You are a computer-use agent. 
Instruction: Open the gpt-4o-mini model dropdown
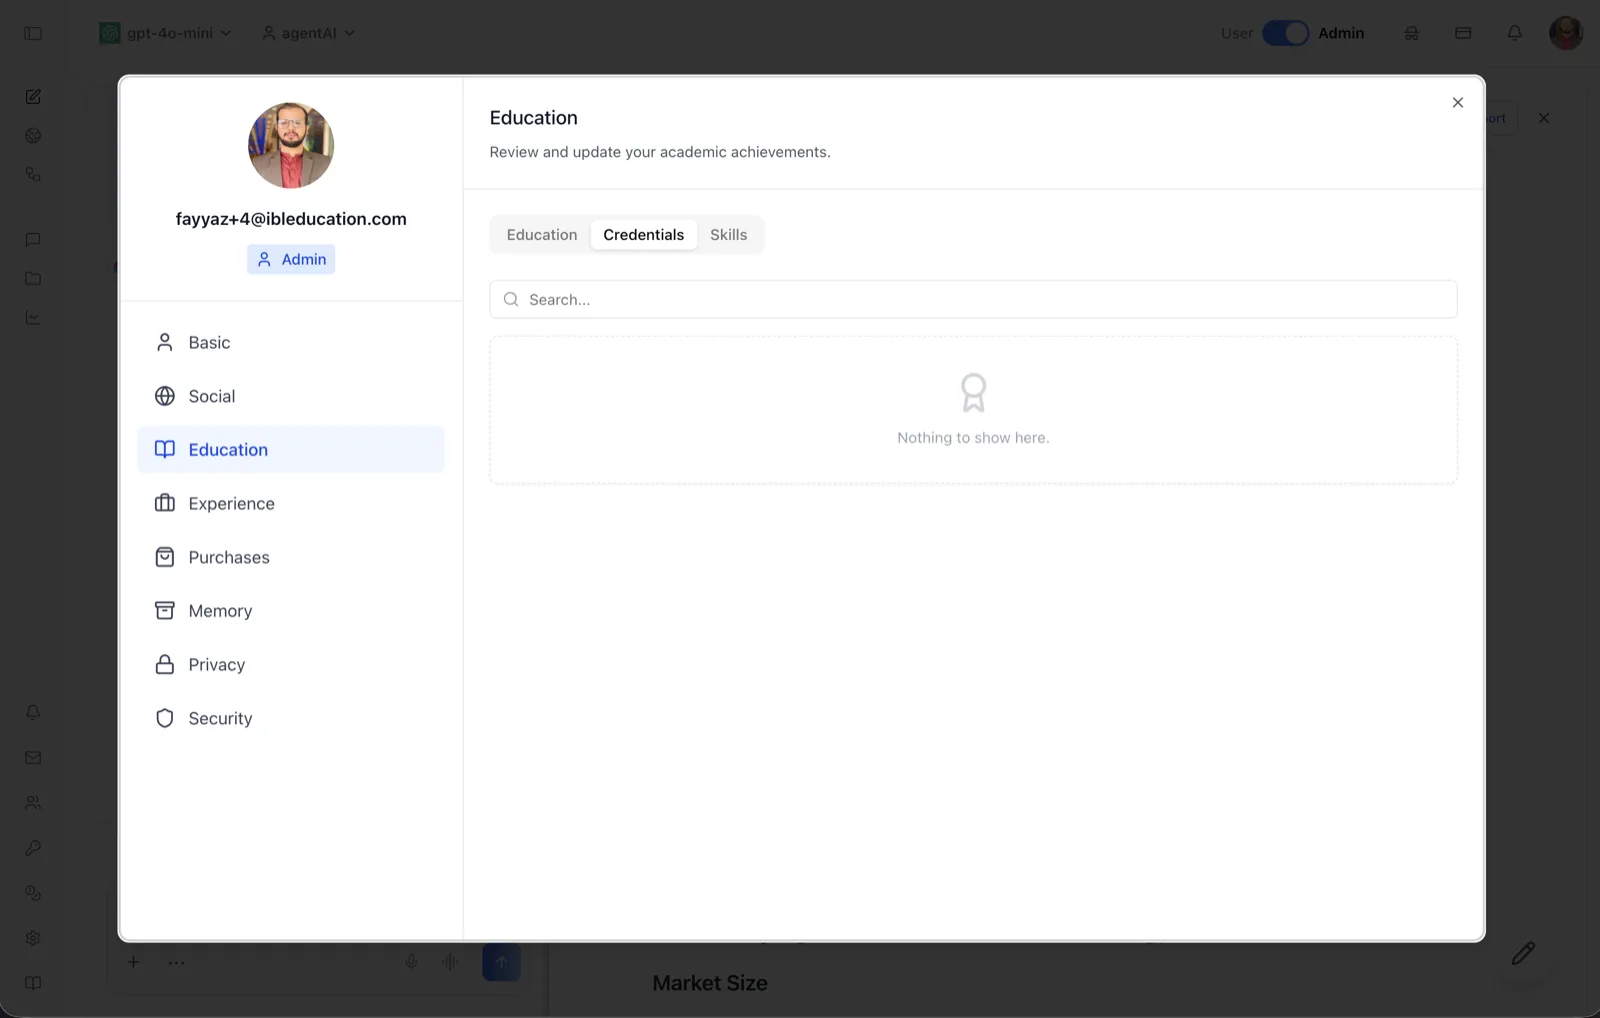[x=166, y=33]
